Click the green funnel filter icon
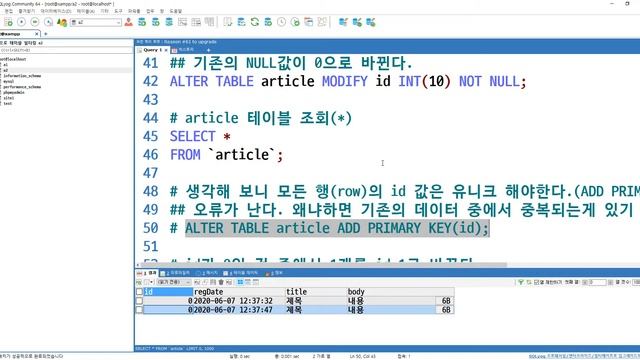 [521, 282]
